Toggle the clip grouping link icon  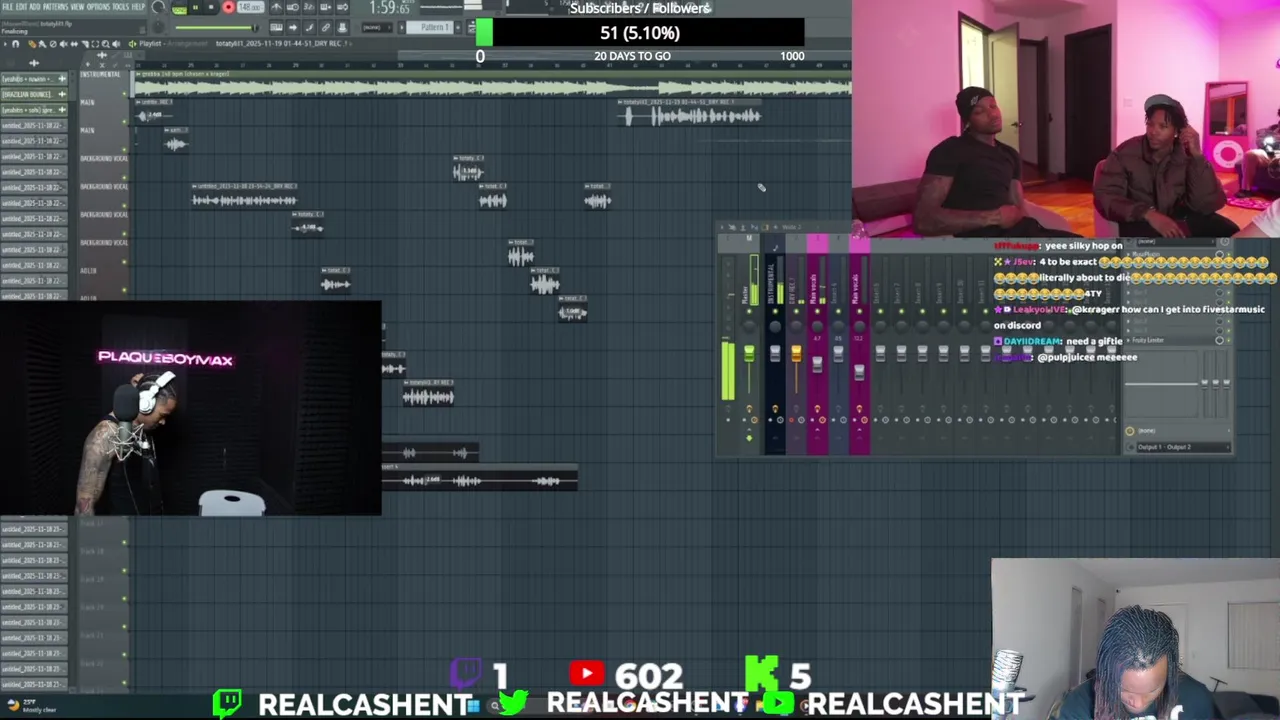pyautogui.click(x=325, y=27)
